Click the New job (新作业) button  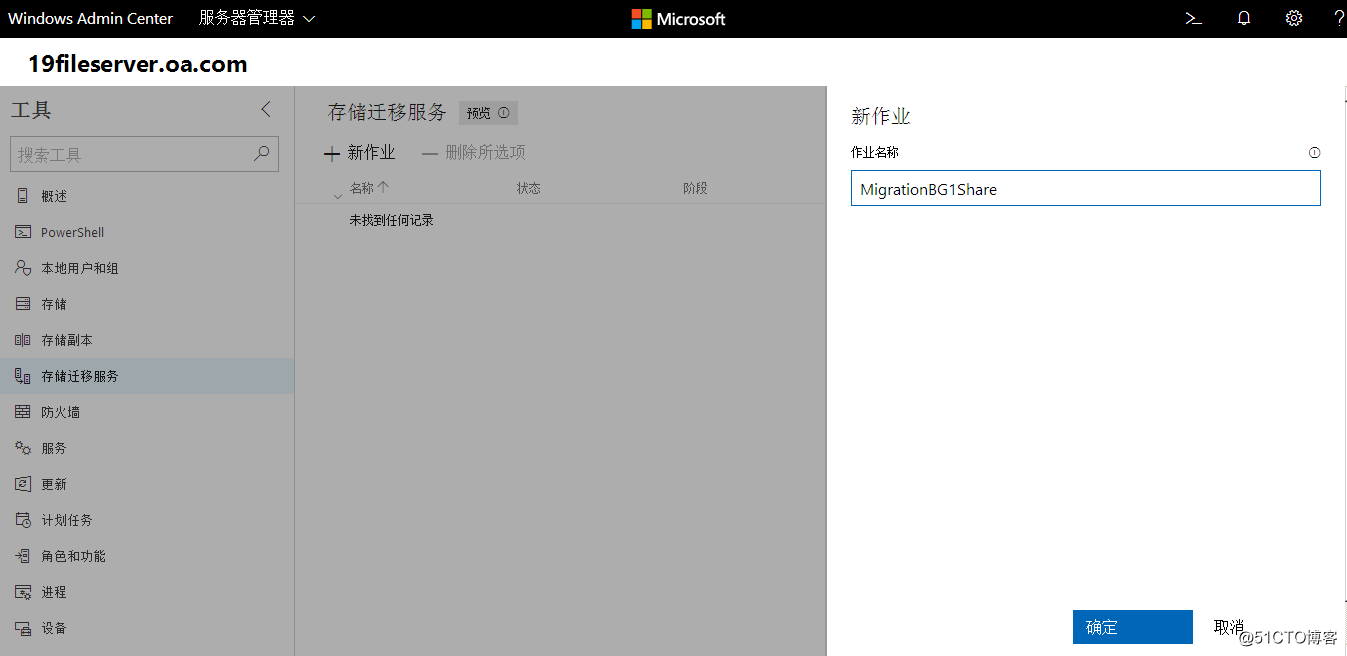click(x=360, y=153)
